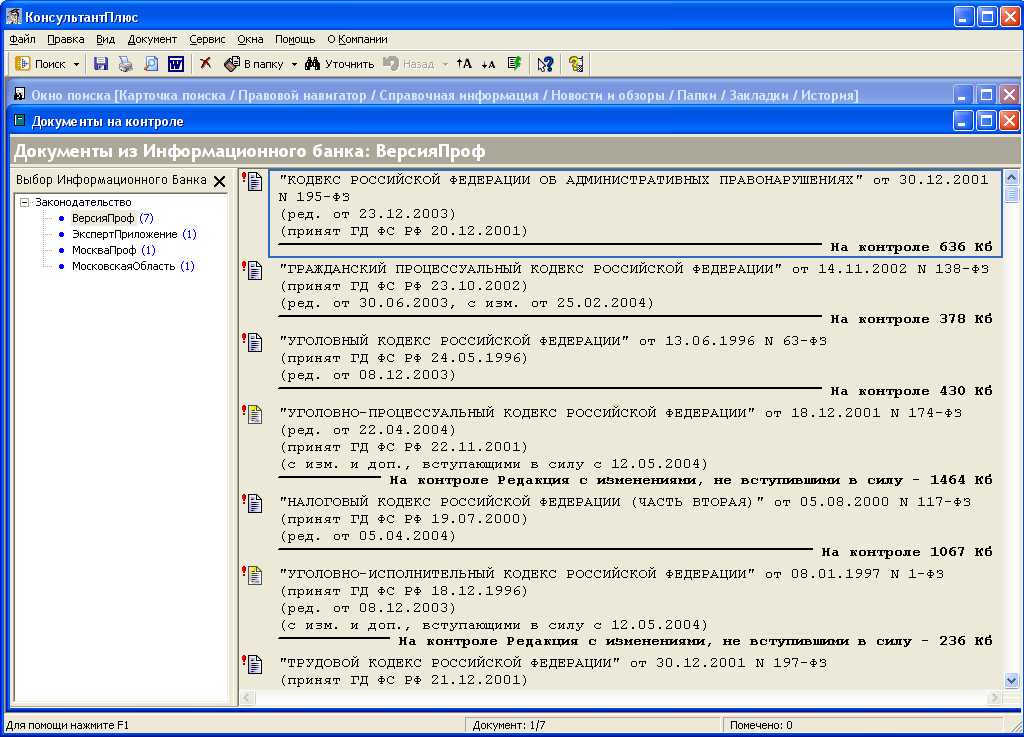The width and height of the screenshot is (1024, 737).
Task: Click icon beside Гражданский процессуальный кодекс
Action: [253, 270]
